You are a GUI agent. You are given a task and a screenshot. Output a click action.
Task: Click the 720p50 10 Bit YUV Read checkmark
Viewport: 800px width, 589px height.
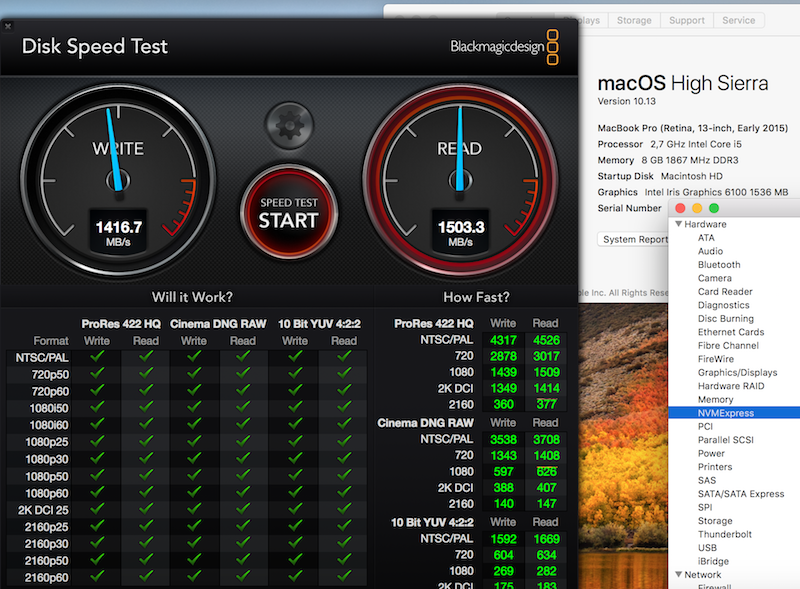pos(344,373)
